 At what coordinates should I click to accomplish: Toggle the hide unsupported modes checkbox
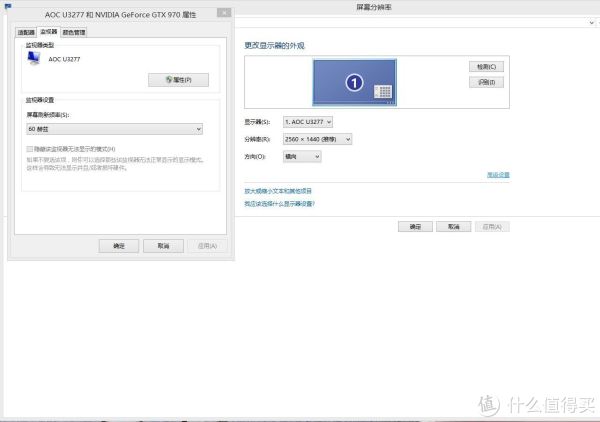tap(29, 149)
